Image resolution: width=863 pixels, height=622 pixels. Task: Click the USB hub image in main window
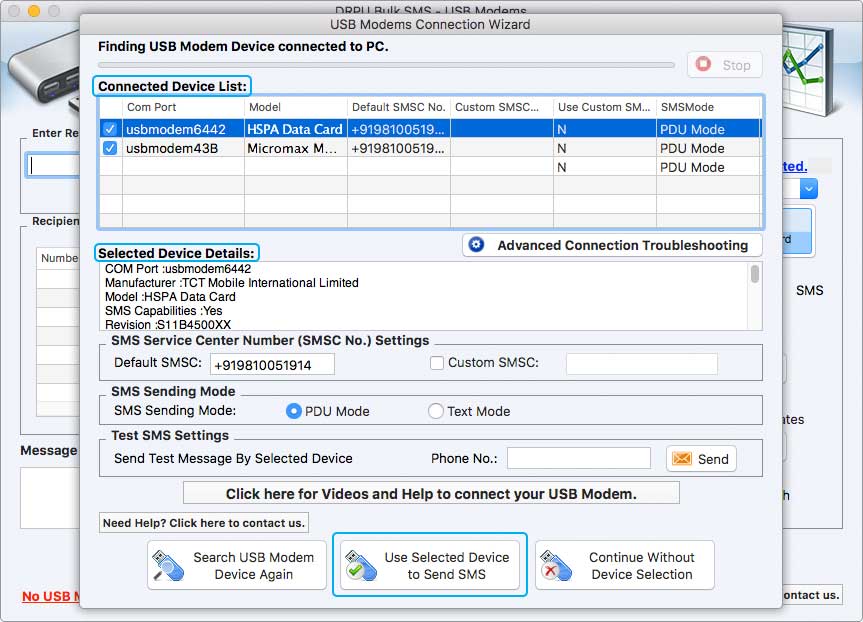tap(45, 72)
